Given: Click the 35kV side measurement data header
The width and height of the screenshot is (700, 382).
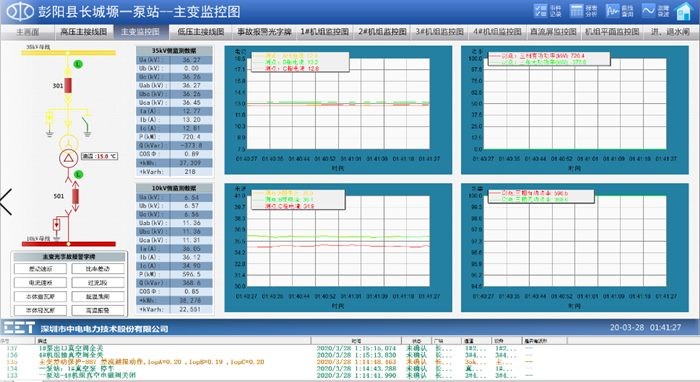Looking at the screenshot, I should [x=174, y=50].
